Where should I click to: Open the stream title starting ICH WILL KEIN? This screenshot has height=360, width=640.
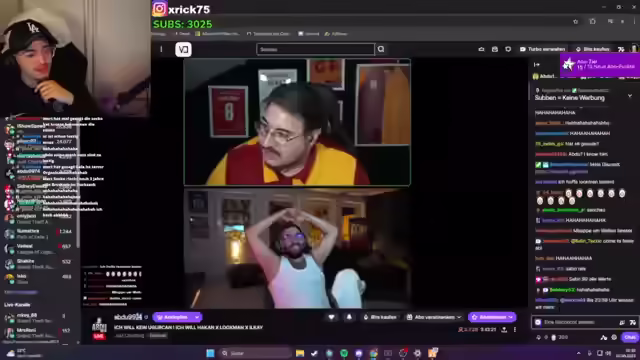[188, 327]
